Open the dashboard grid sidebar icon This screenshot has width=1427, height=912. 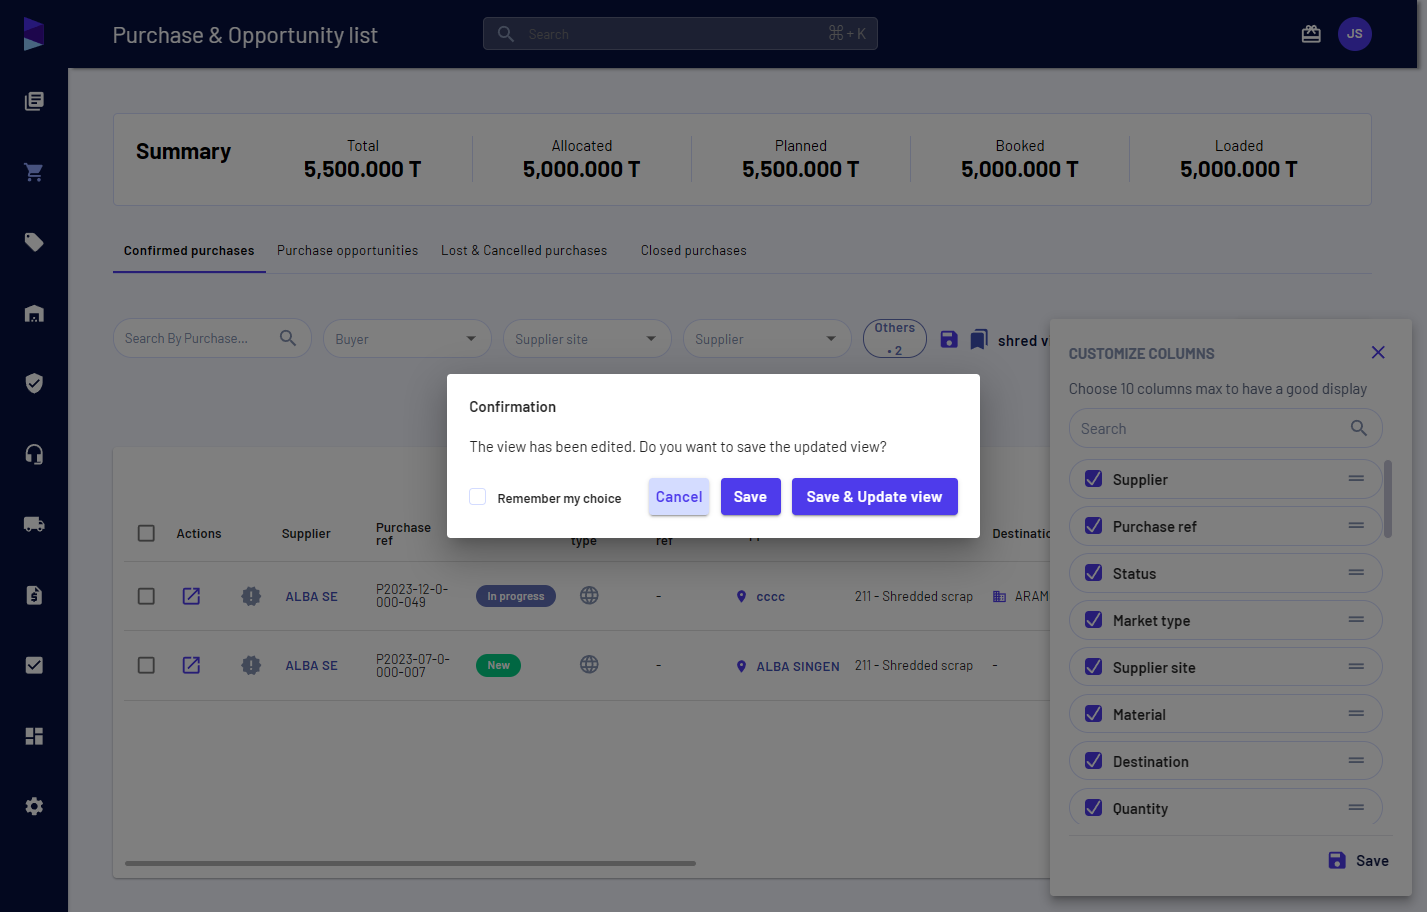tap(34, 736)
